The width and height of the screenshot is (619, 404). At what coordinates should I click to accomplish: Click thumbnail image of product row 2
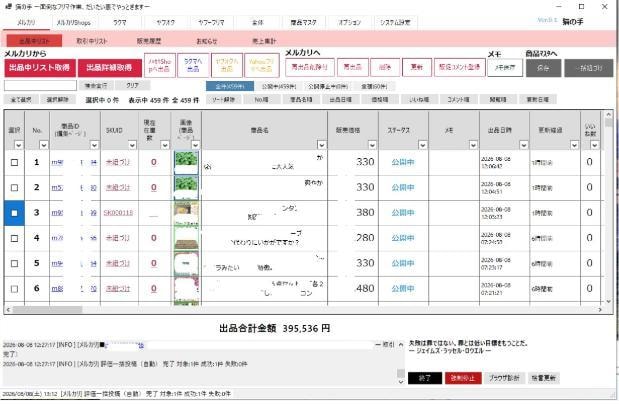pyautogui.click(x=186, y=188)
